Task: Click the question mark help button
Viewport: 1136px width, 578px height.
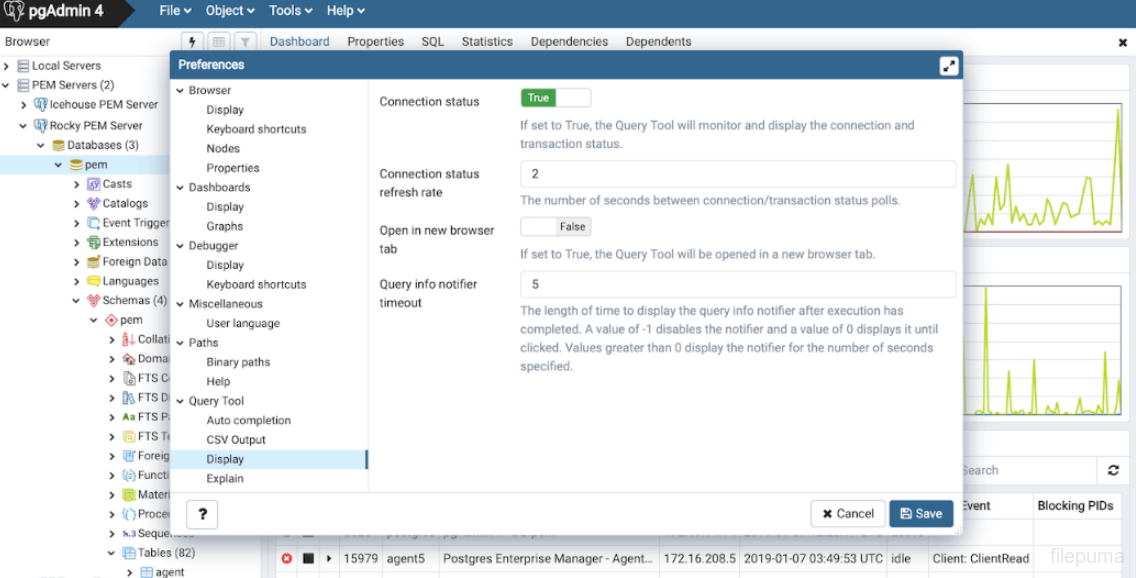Action: (202, 514)
